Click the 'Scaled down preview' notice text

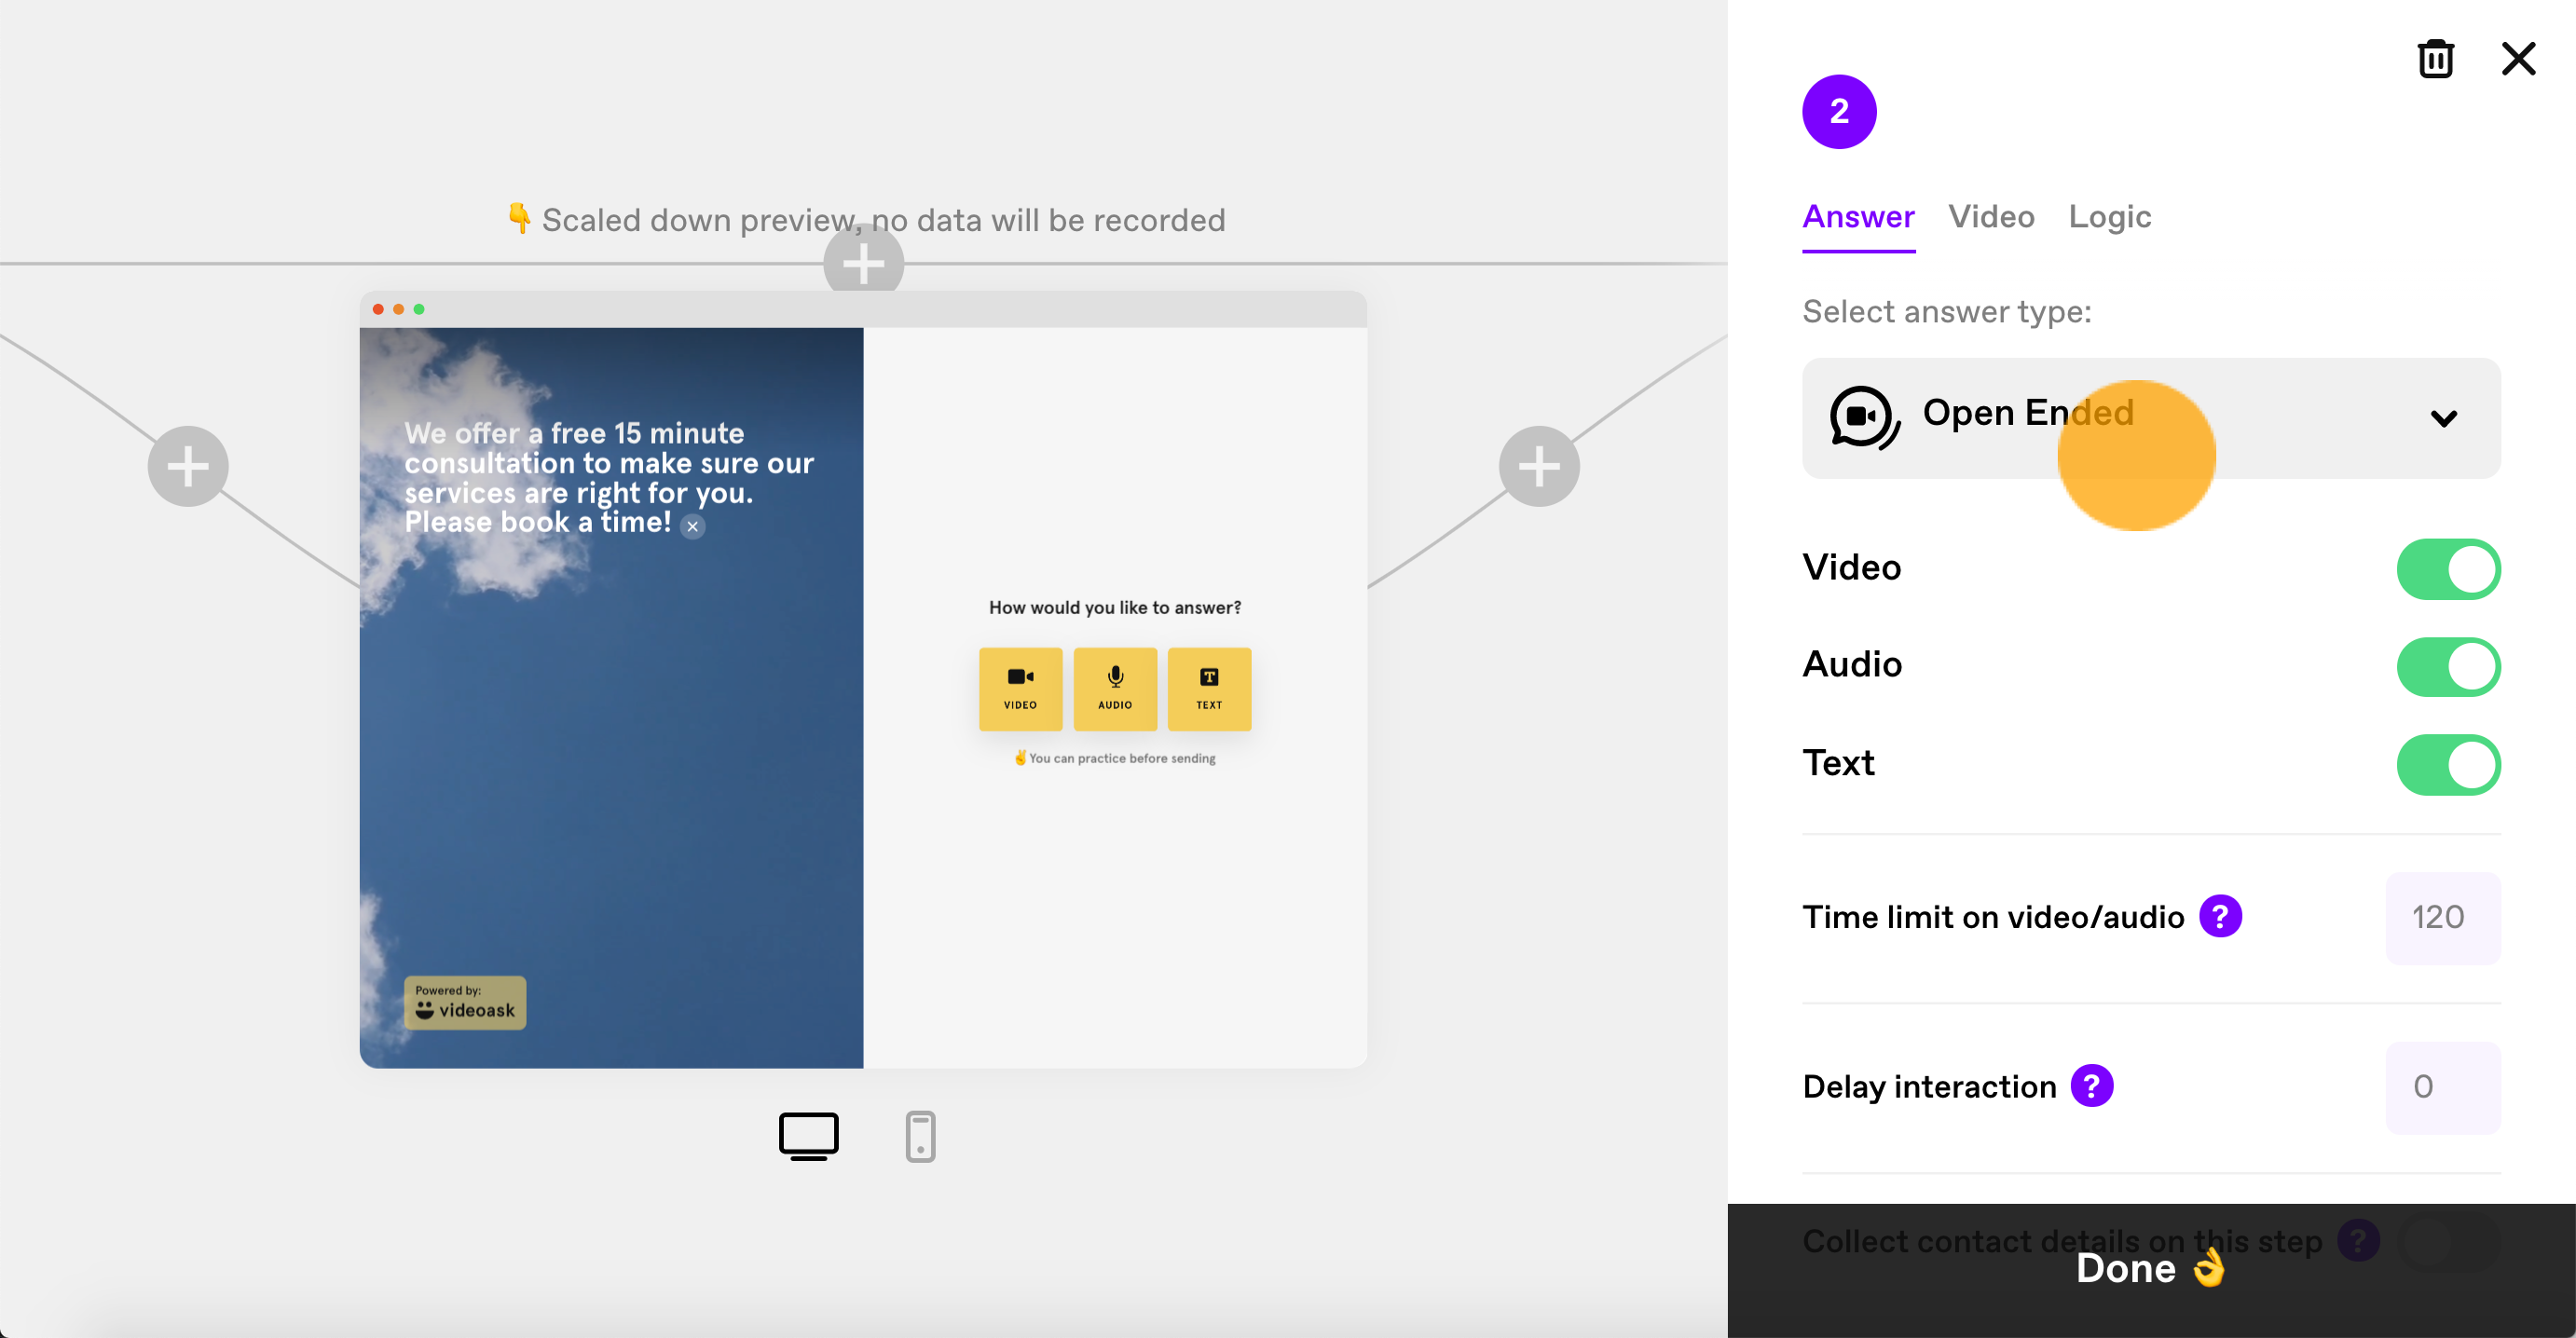coord(866,220)
